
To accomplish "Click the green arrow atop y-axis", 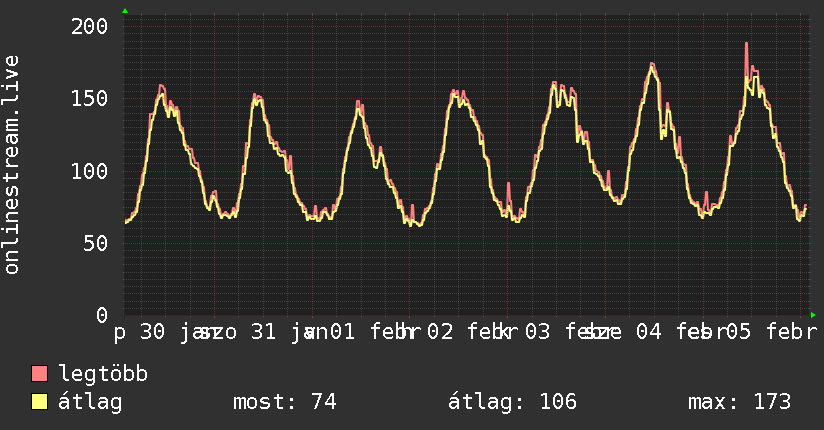I will (x=125, y=11).
